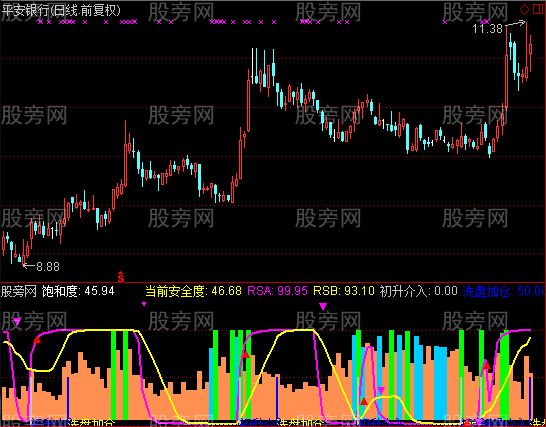Click the red split-square window icon
Viewport: 546px width, 427px height.
tap(539, 9)
